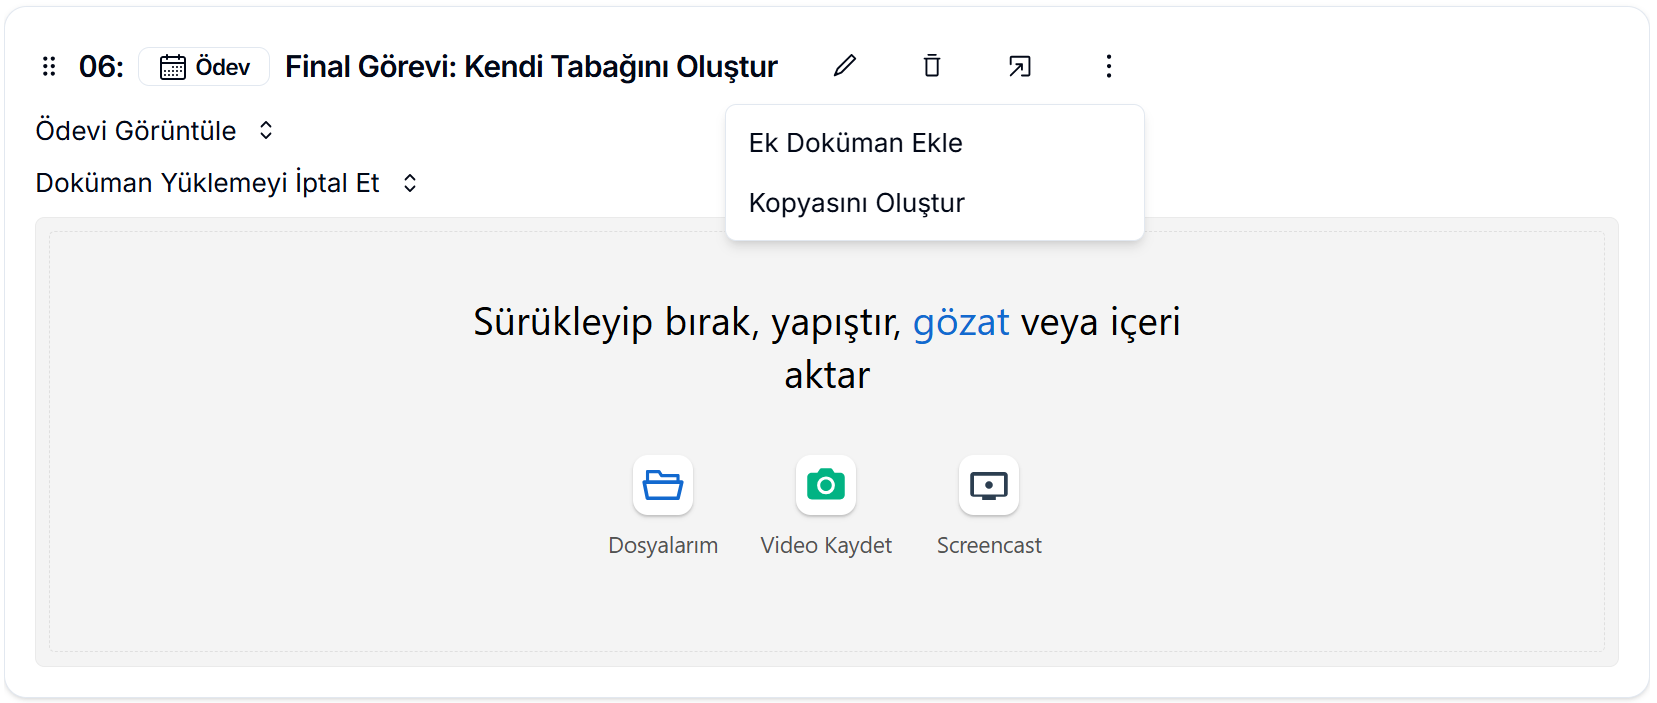Screen dimensions: 1657x703
Task: Click the calendar icon in Ödev badge
Action: coord(173,67)
